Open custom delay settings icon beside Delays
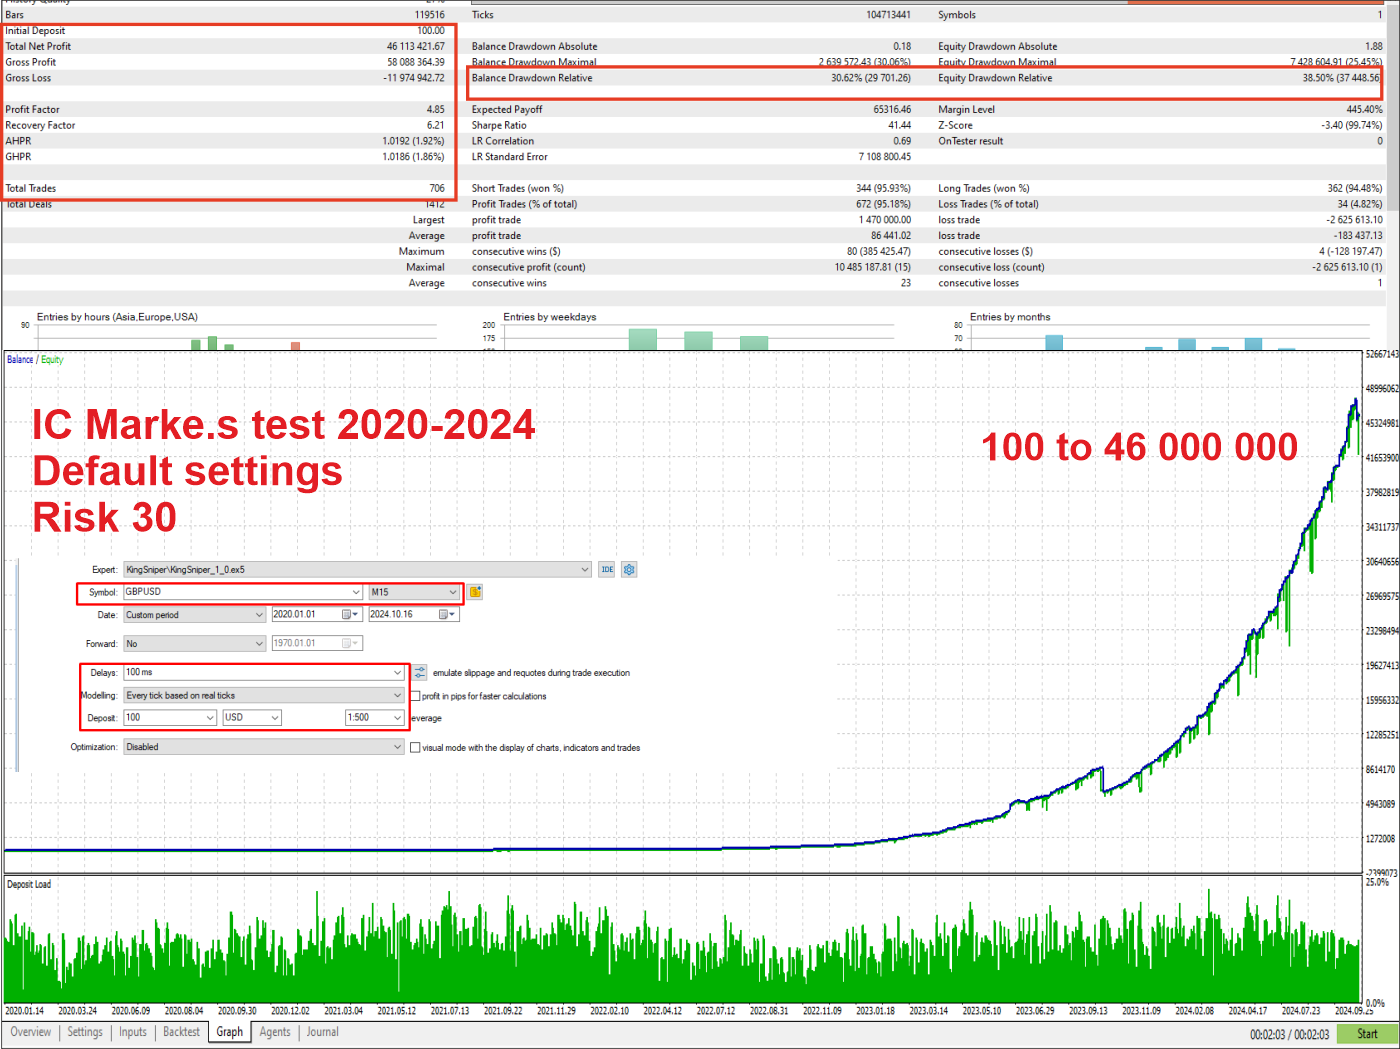Screen dimensions: 1400x1049 point(420,672)
